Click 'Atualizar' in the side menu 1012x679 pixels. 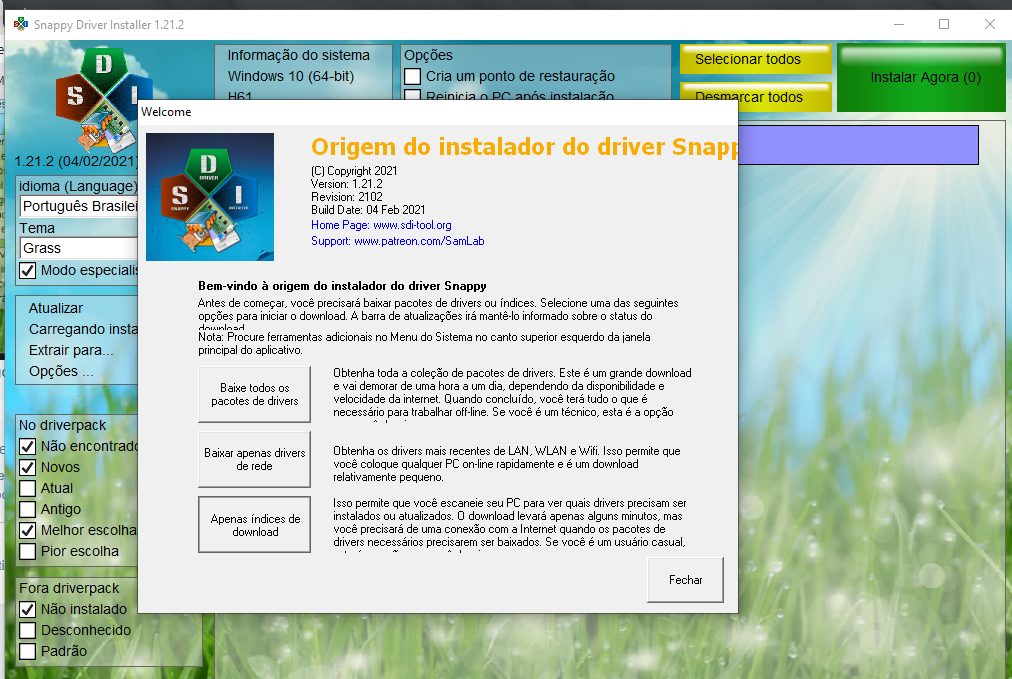click(56, 309)
